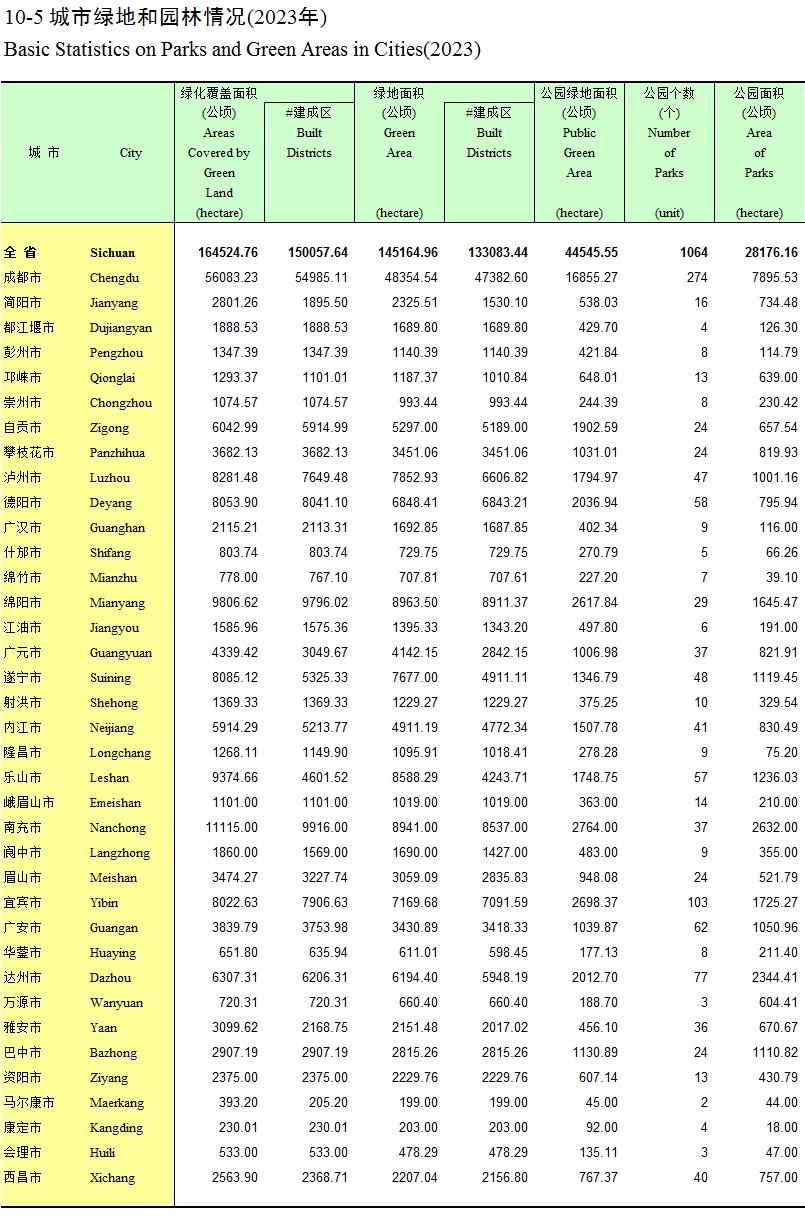
Task: Select the Sichuan province row label
Action: (x=112, y=253)
